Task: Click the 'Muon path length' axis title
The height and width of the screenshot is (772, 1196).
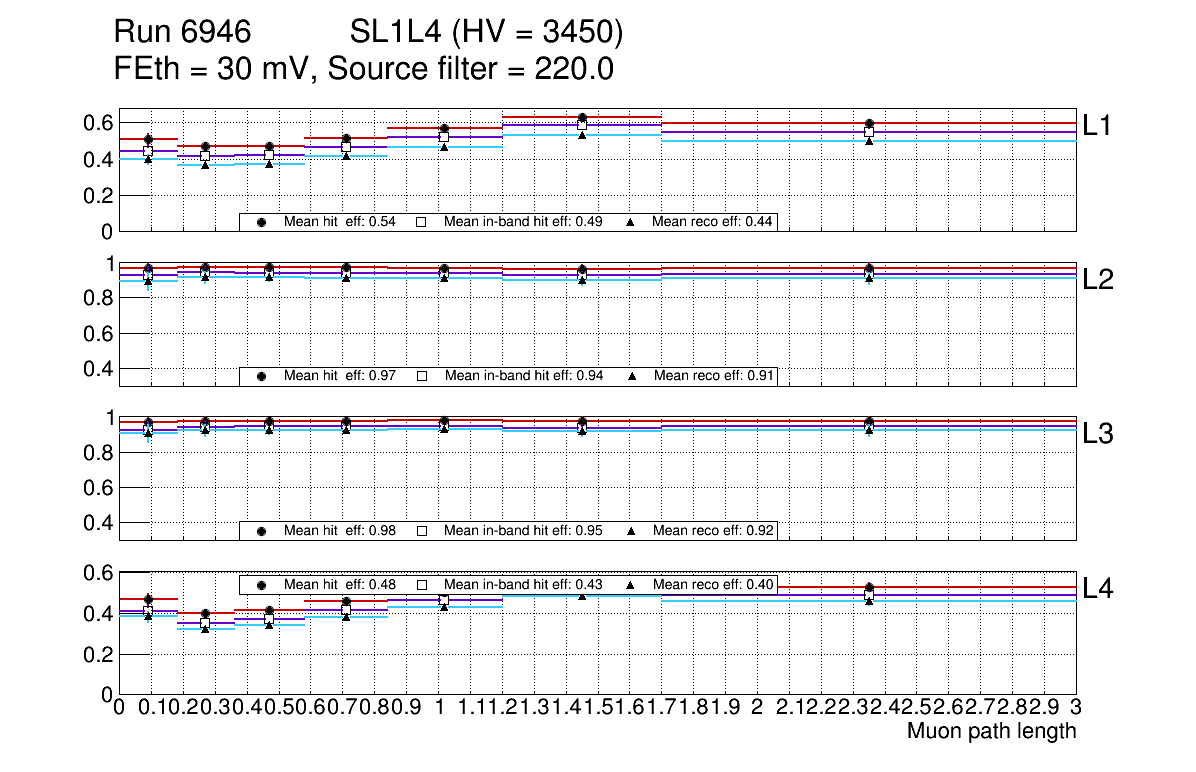Action: (x=991, y=731)
